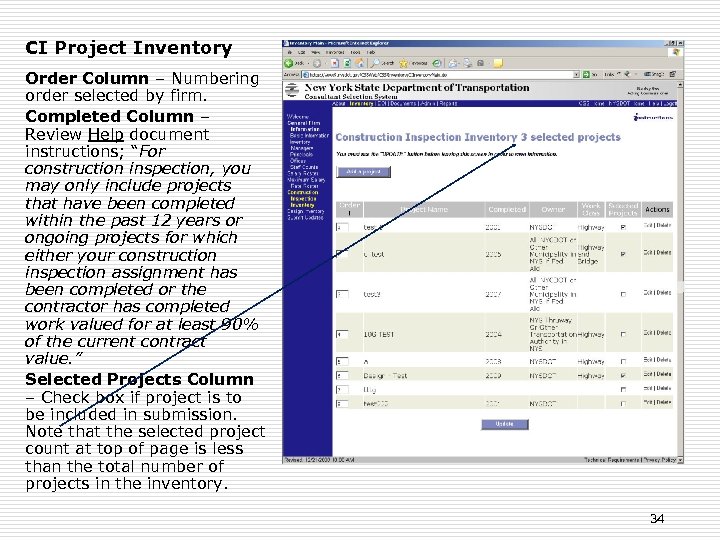Click the green Refresh page icon
This screenshot has height=540, width=720.
click(347, 63)
